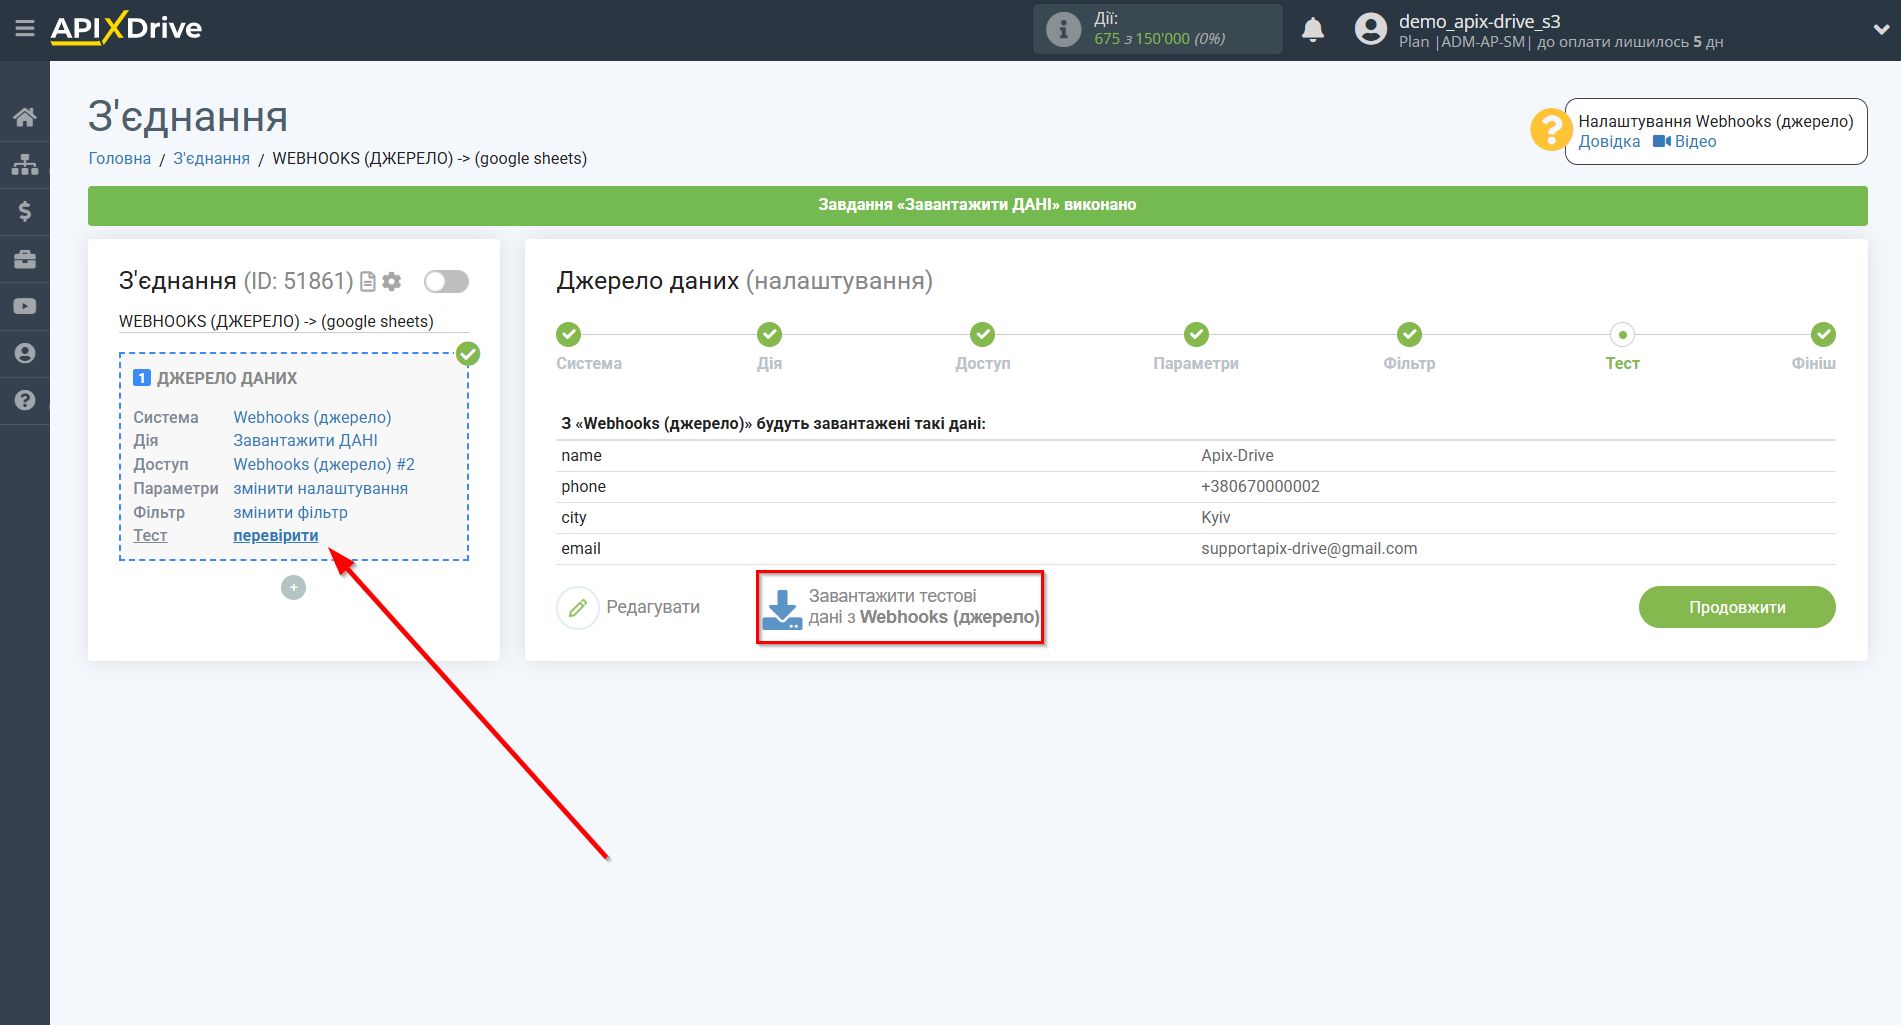Open the Головна breadcrumb link
Image resolution: width=1901 pixels, height=1025 pixels.
click(x=120, y=158)
